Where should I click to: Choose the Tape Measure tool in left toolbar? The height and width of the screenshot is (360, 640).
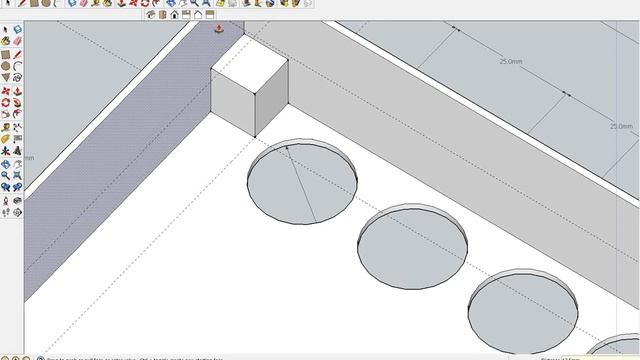5,127
